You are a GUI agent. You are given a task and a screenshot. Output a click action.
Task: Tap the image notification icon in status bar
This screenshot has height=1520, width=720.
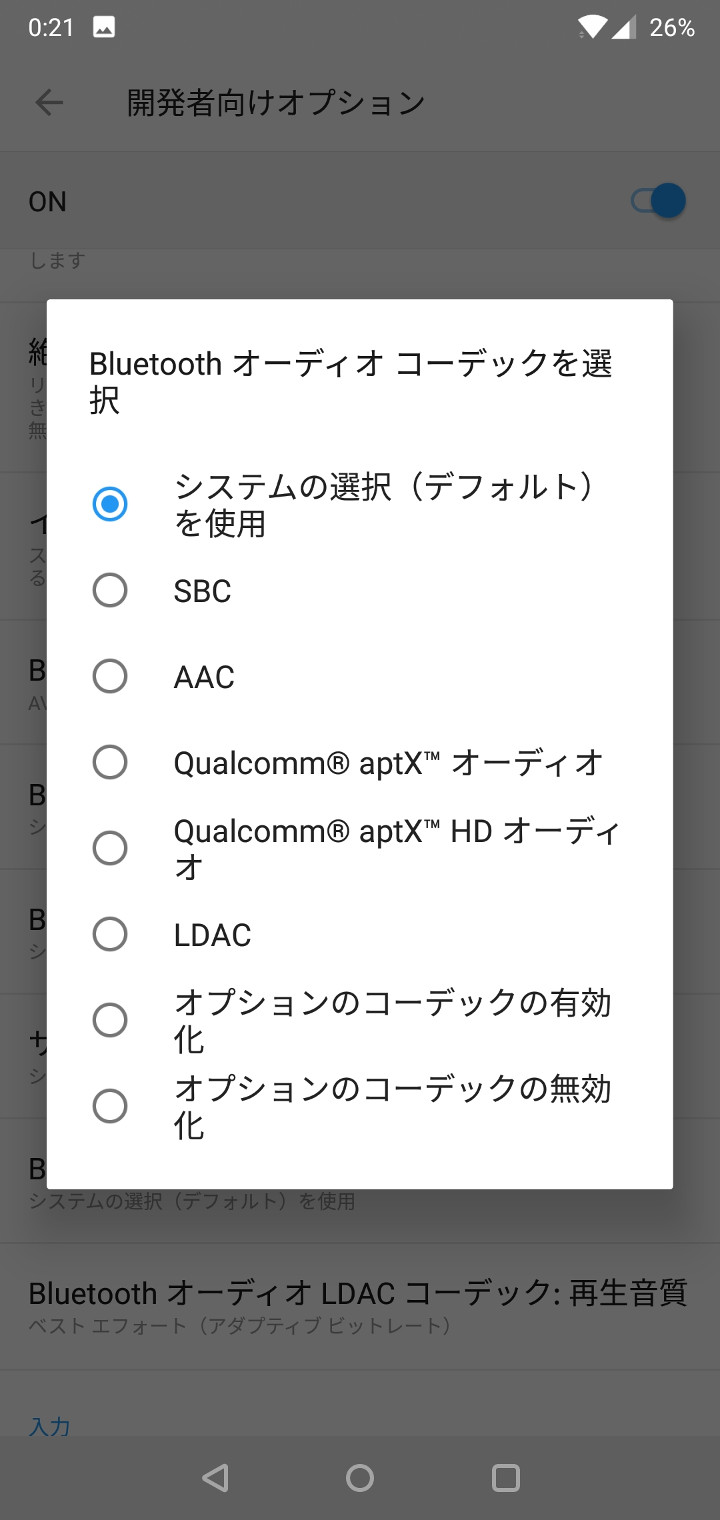point(103,28)
